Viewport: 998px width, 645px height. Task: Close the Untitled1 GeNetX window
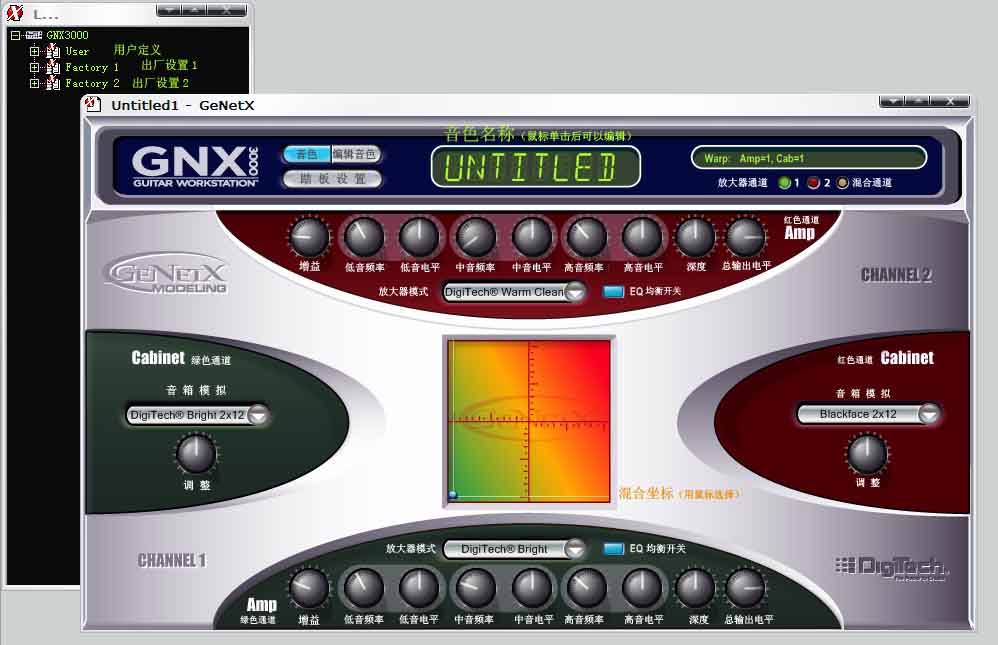click(x=950, y=101)
